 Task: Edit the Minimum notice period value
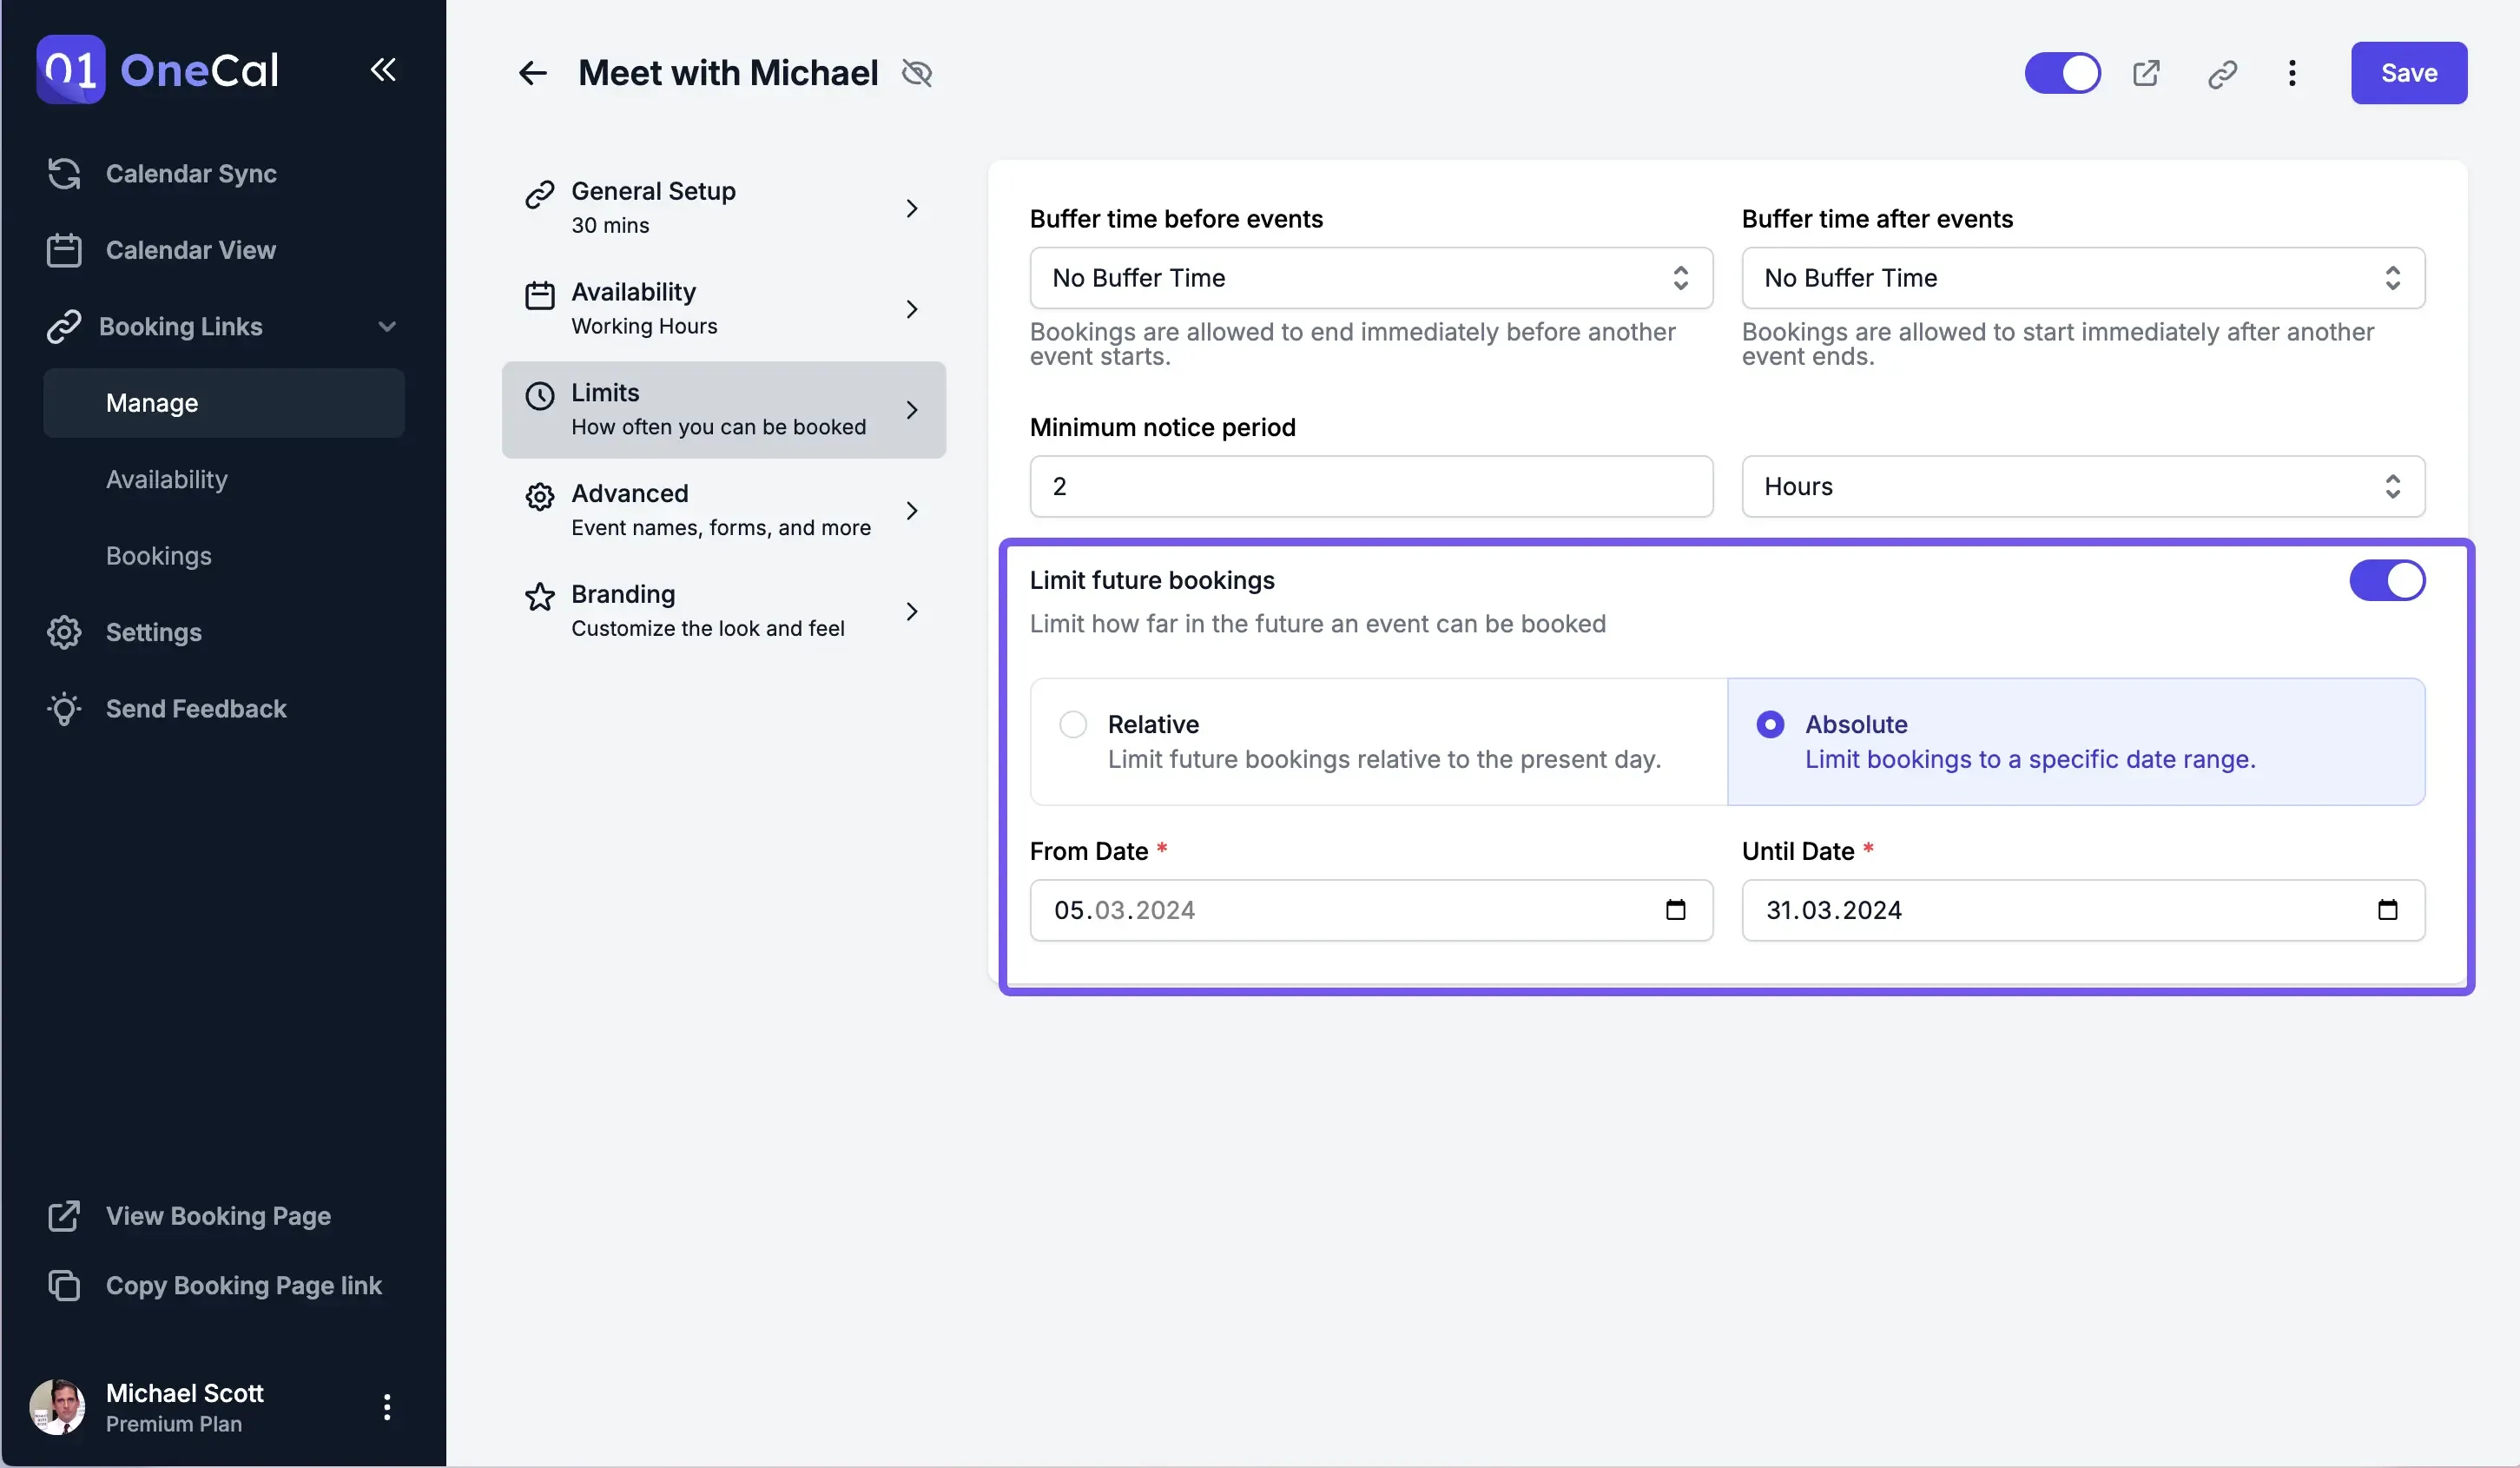(x=1369, y=486)
